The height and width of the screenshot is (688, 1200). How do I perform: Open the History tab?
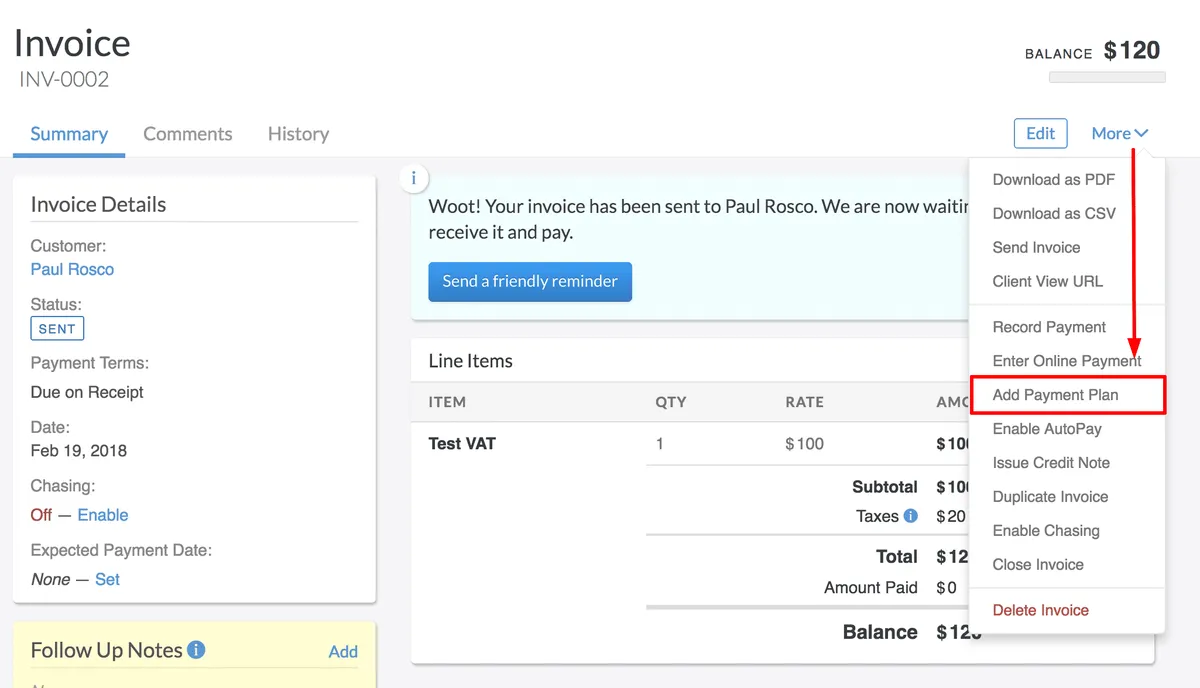pyautogui.click(x=298, y=134)
